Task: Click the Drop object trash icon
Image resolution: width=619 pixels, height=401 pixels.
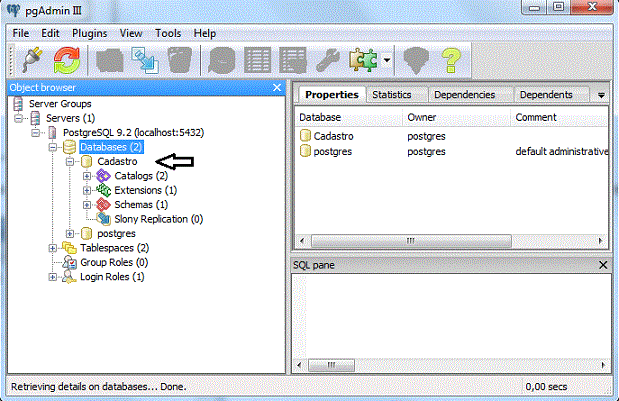Action: [180, 60]
